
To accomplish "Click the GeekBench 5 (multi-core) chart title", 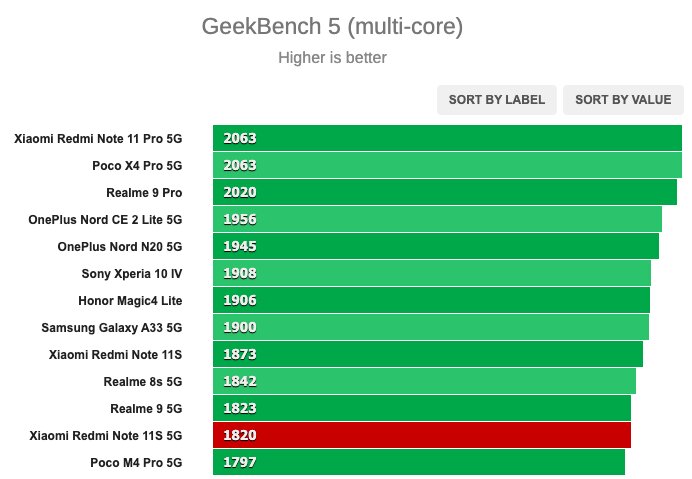I will tap(332, 26).
